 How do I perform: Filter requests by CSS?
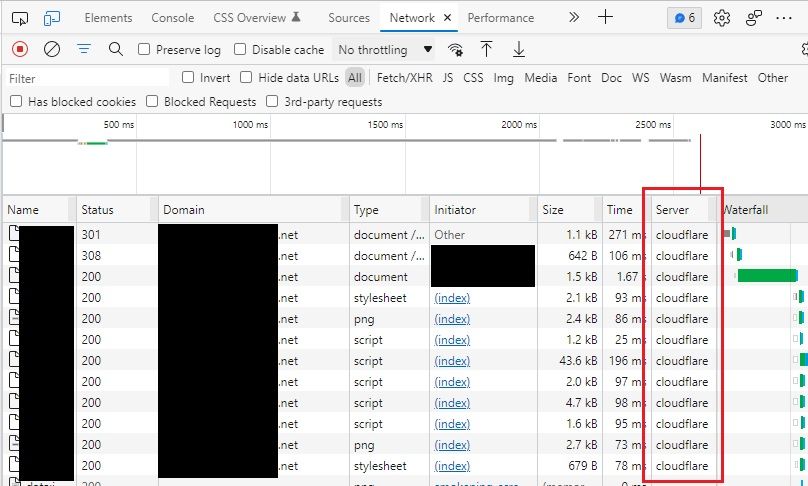(473, 78)
